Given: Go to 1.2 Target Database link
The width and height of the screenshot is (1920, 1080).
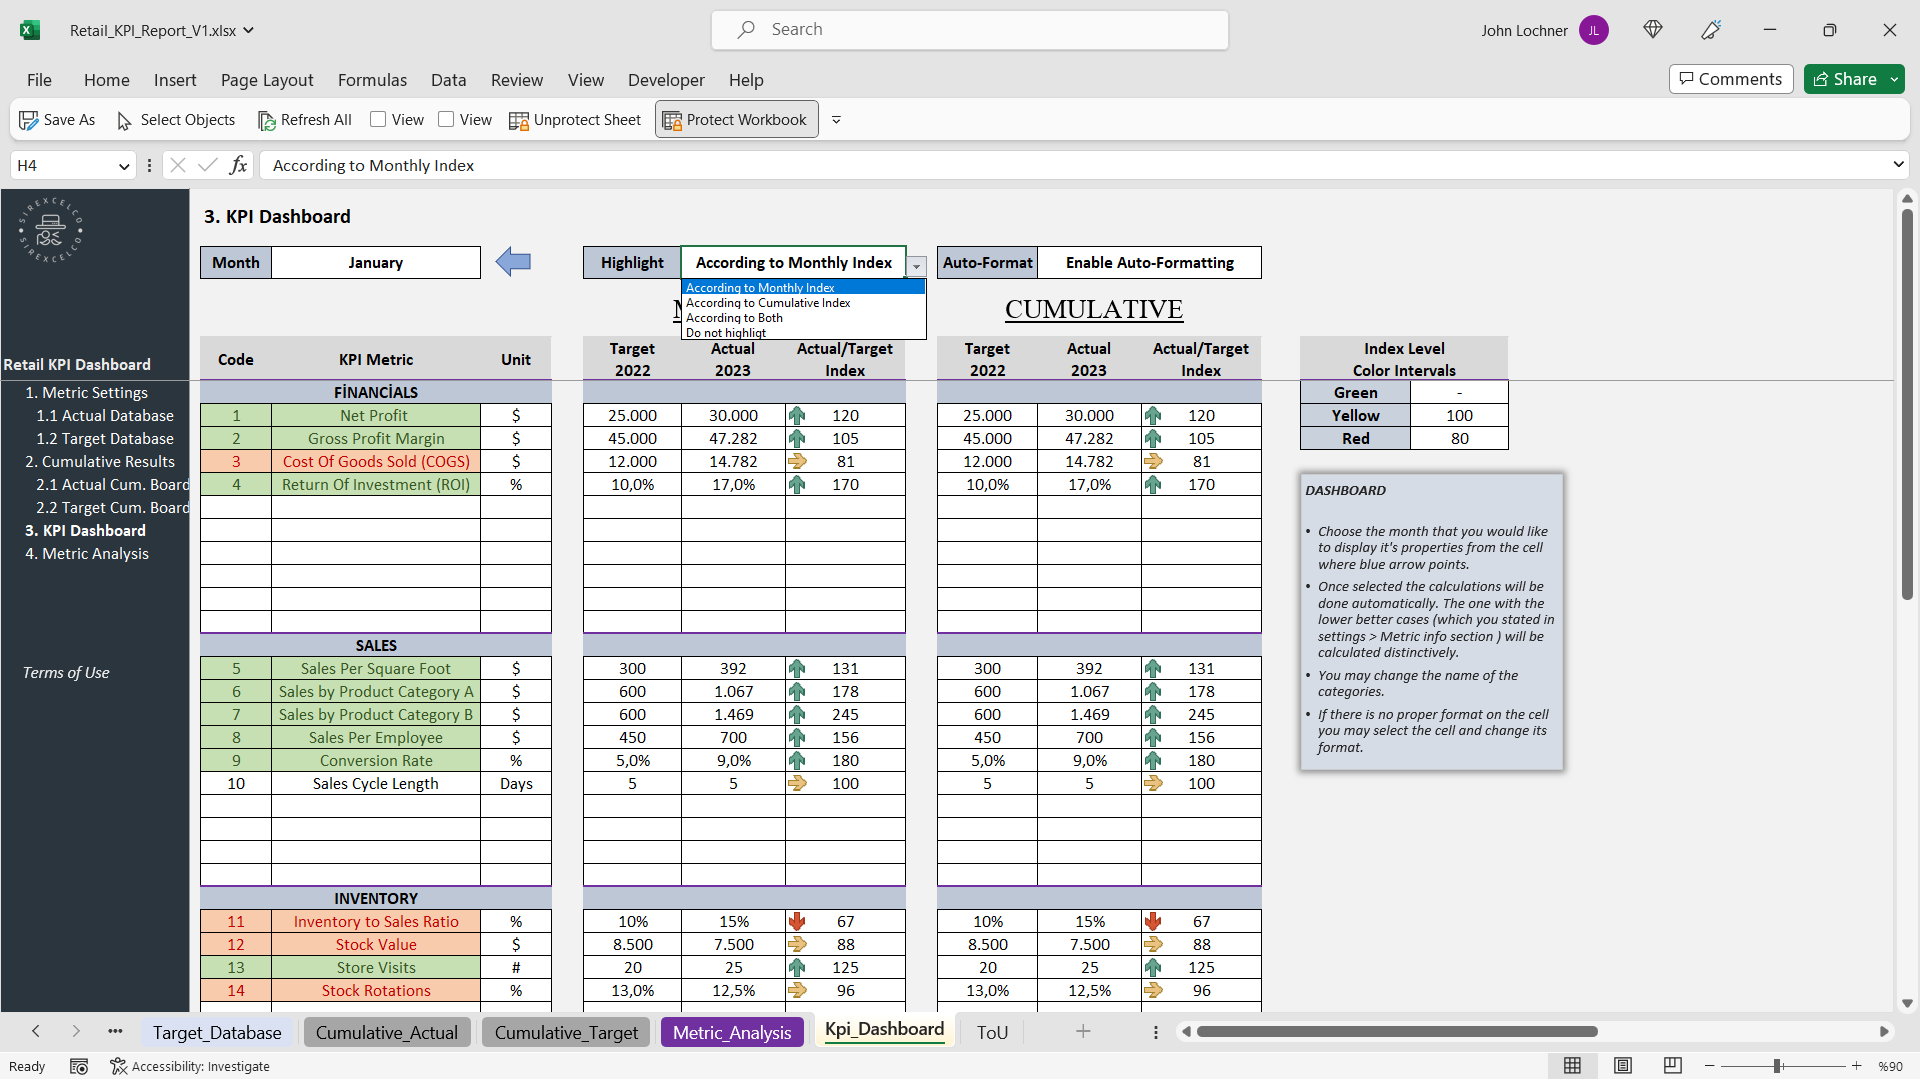Looking at the screenshot, I should (x=105, y=438).
